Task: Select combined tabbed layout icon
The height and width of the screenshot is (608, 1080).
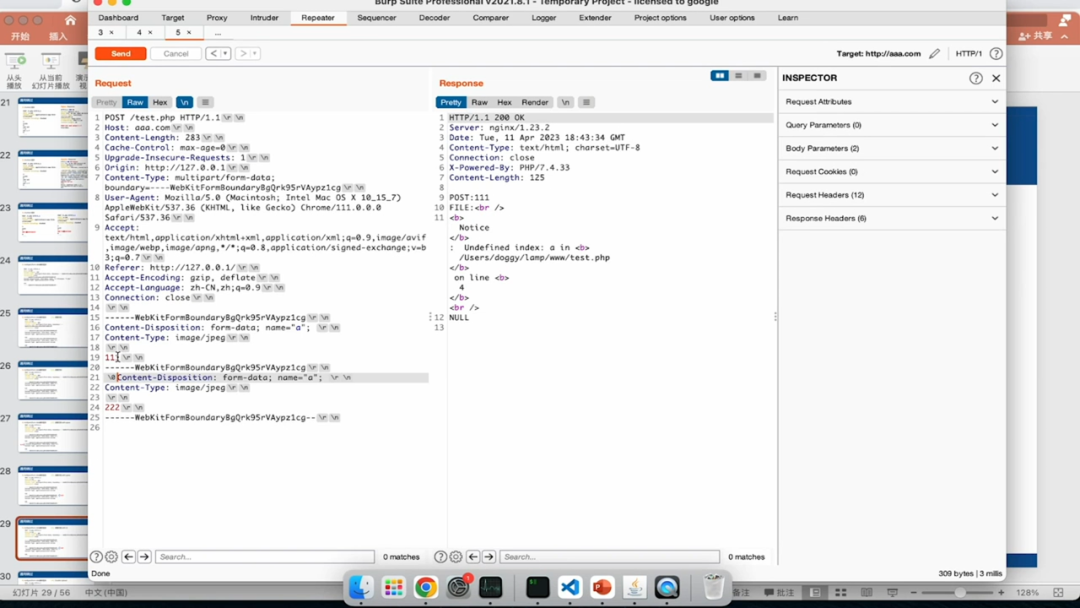Action: [x=757, y=76]
